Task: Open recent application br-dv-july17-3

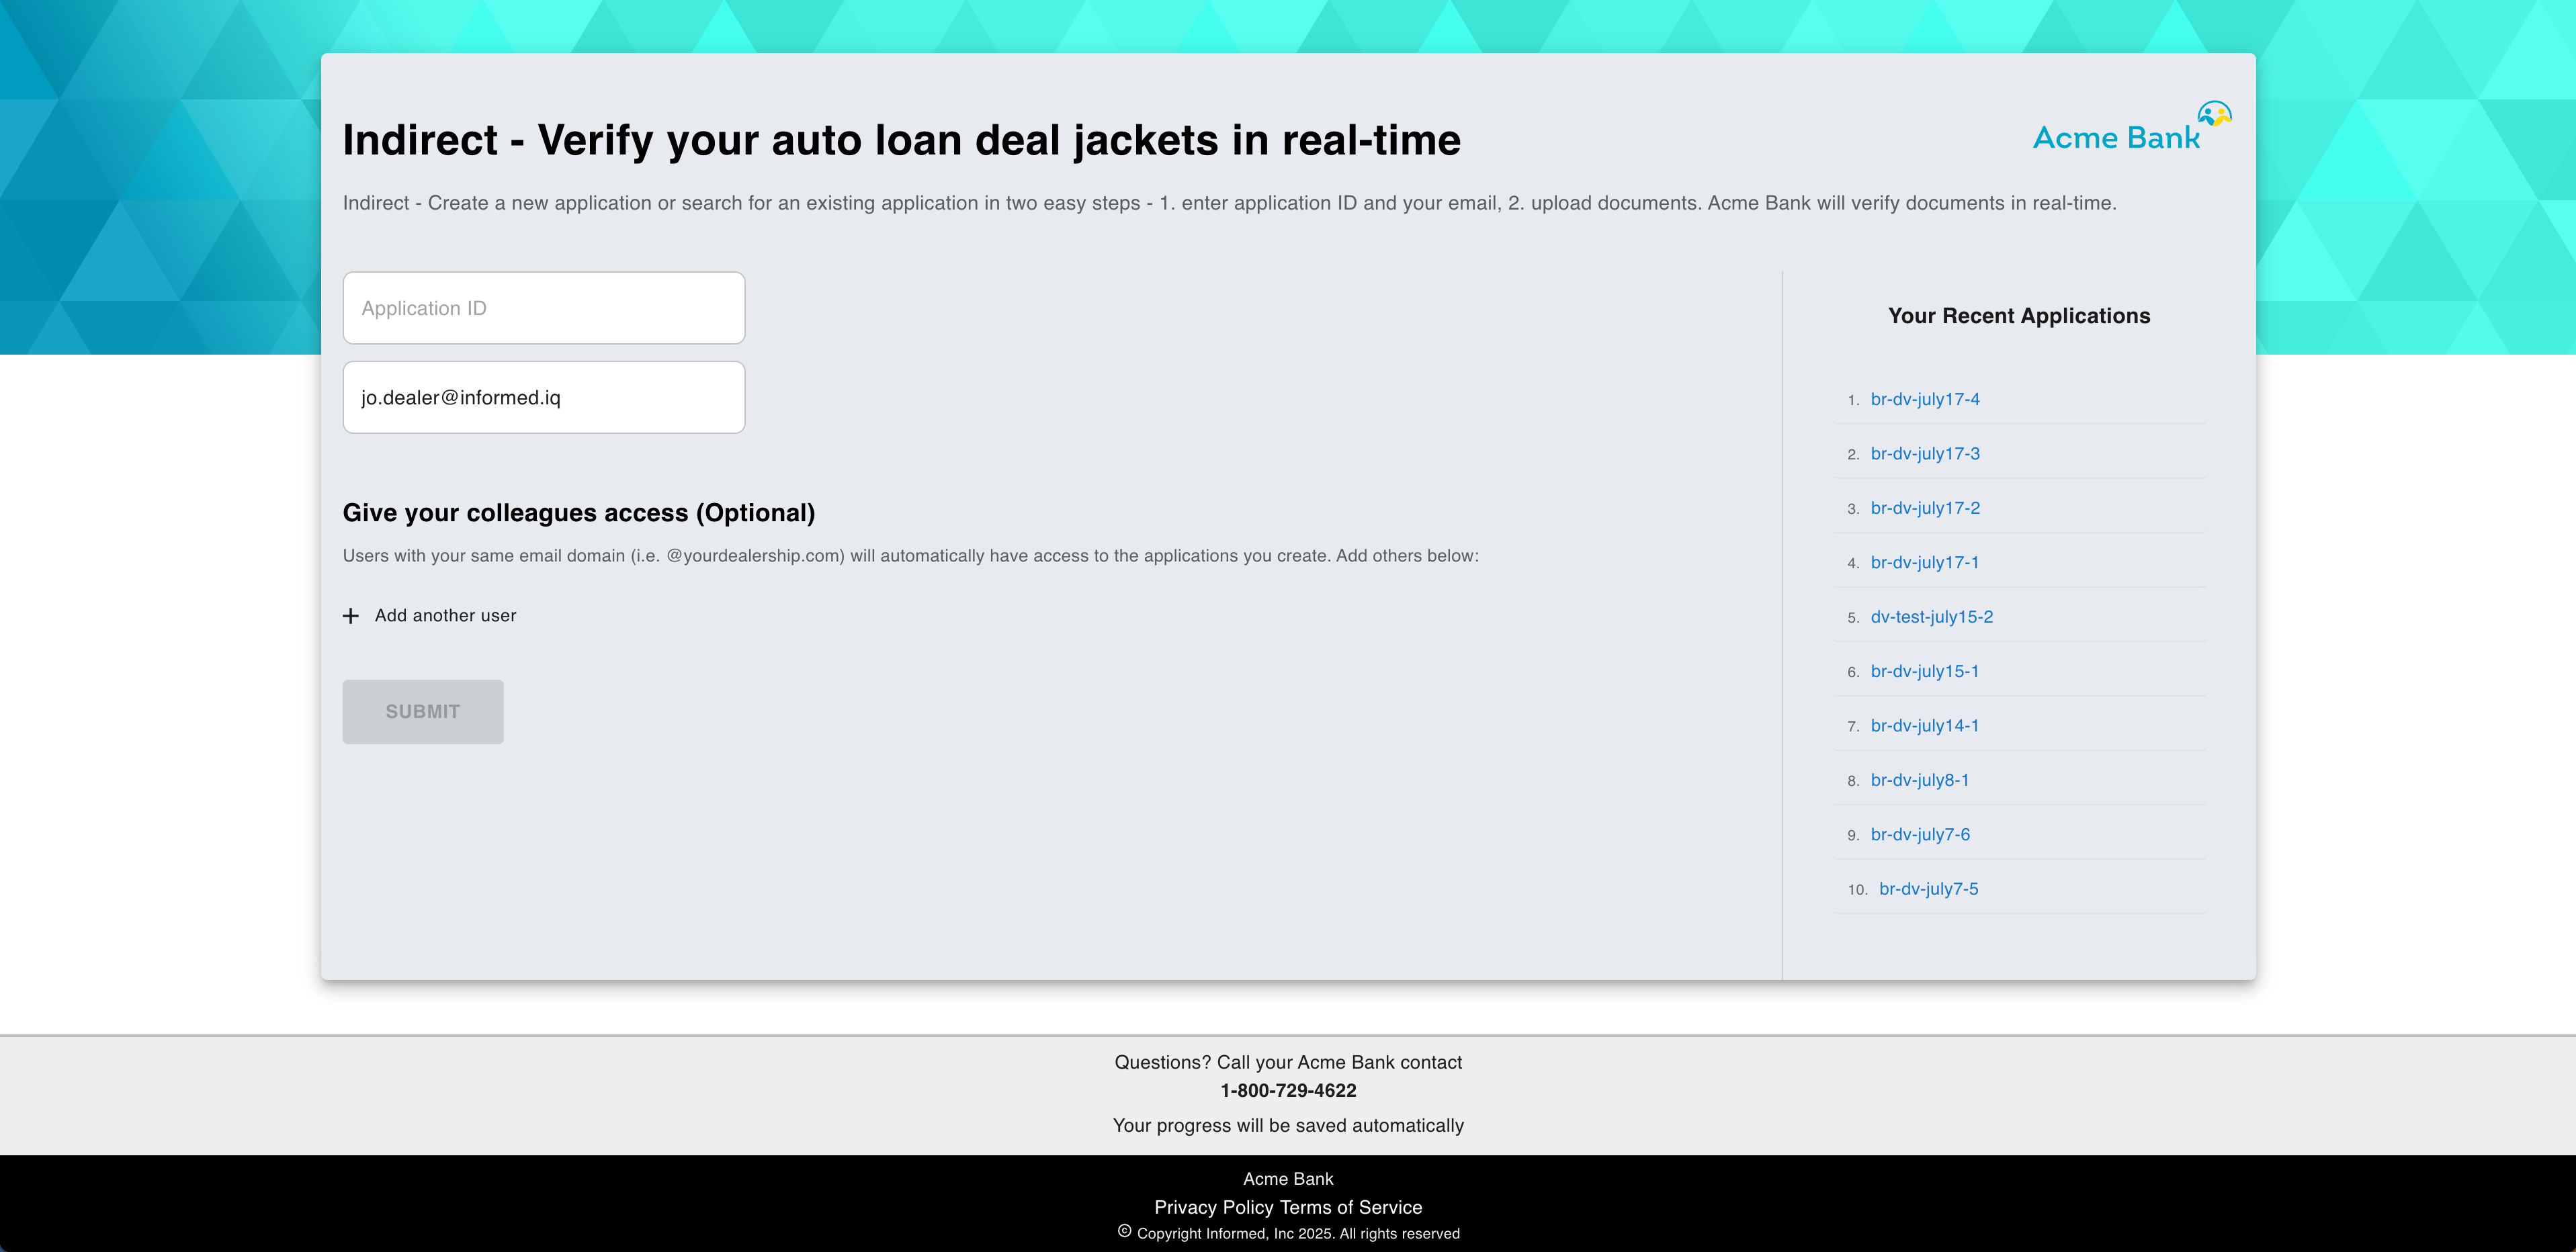Action: coord(1924,454)
